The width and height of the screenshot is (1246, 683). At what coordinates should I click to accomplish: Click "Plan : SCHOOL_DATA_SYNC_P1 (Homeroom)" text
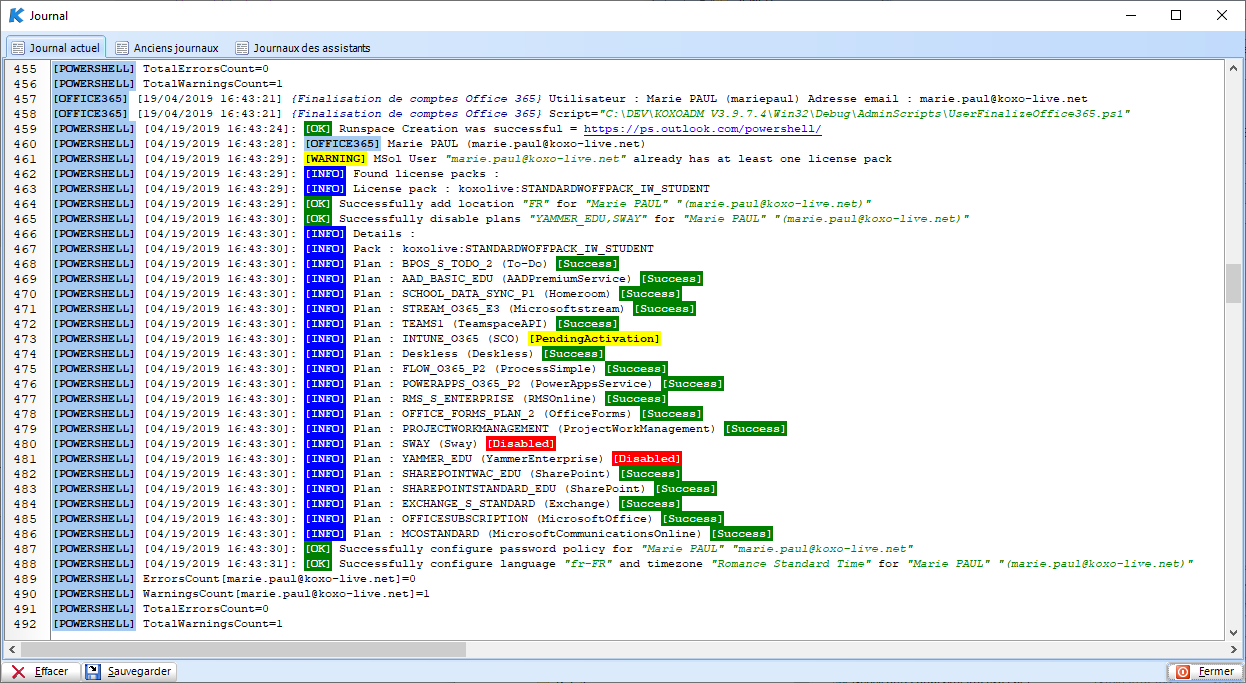point(482,294)
